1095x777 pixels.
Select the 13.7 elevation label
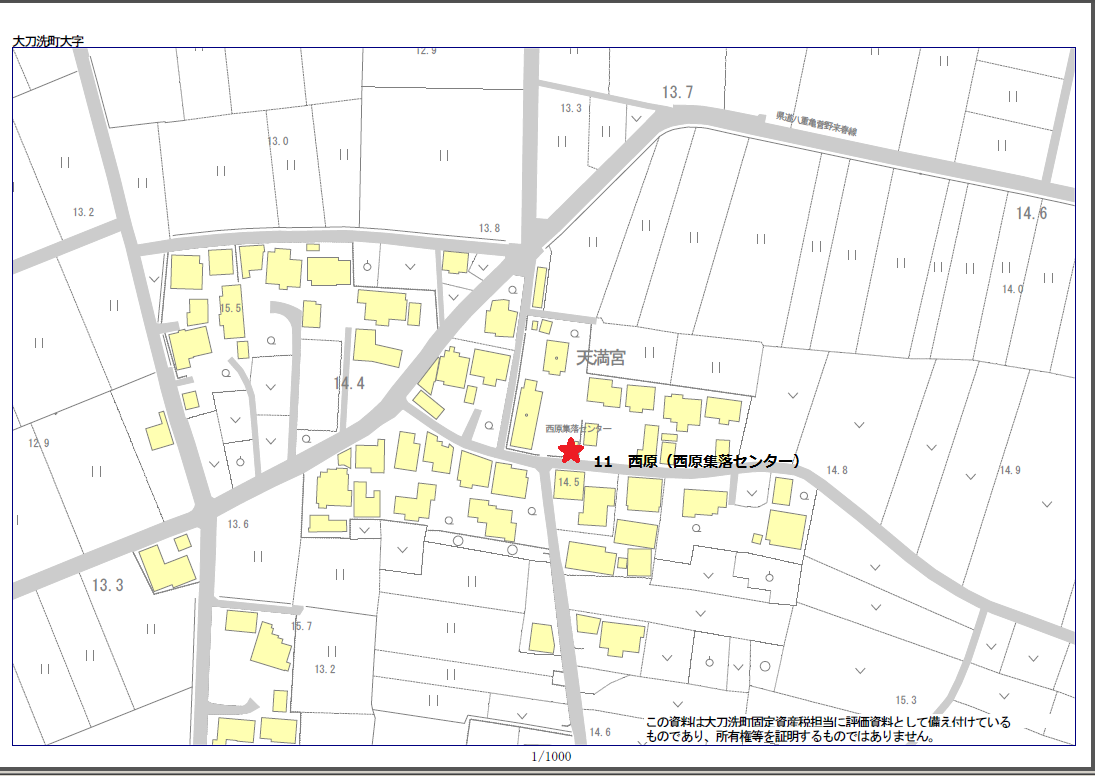click(x=677, y=93)
